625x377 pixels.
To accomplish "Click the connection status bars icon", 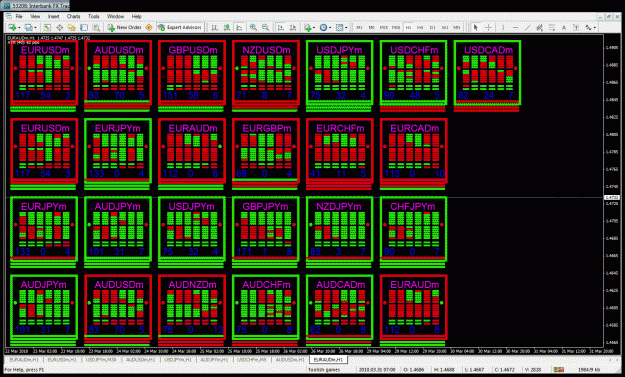I will (559, 370).
